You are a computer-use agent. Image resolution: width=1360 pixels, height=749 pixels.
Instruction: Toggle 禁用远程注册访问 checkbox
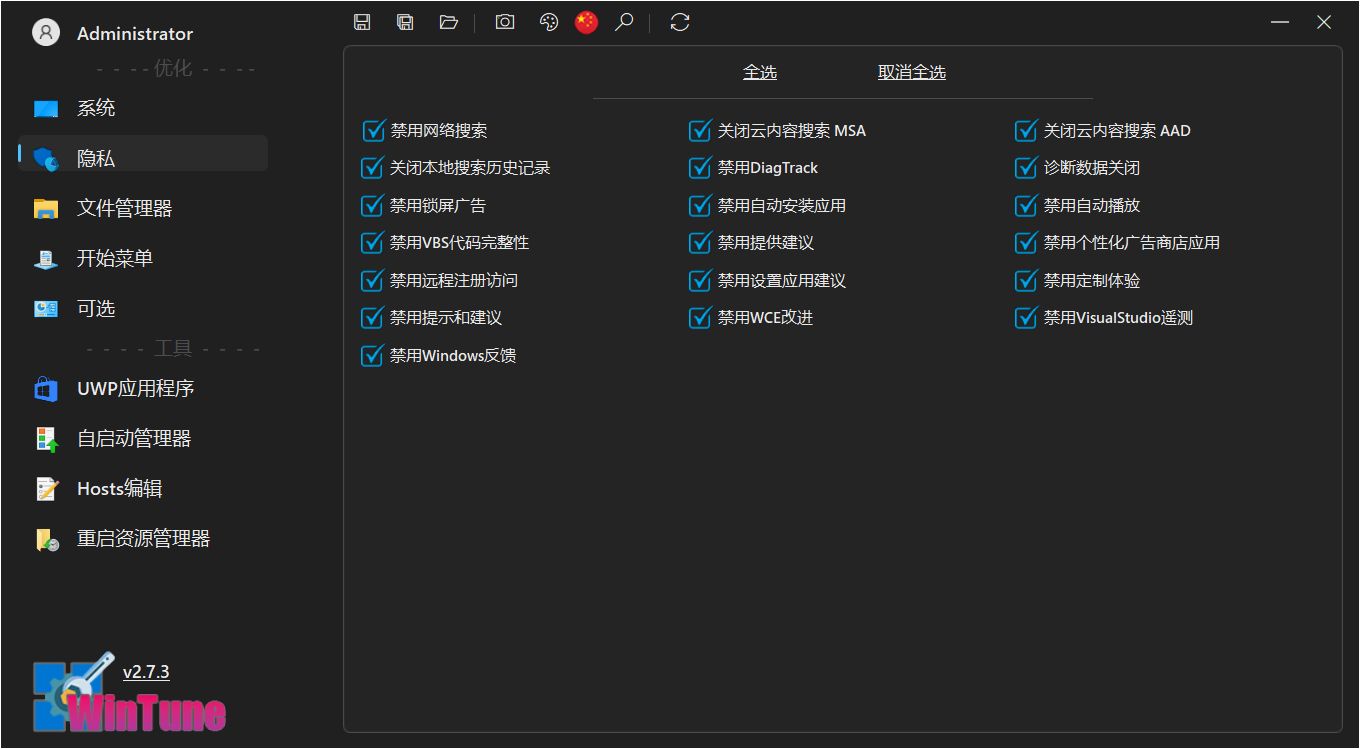point(373,280)
